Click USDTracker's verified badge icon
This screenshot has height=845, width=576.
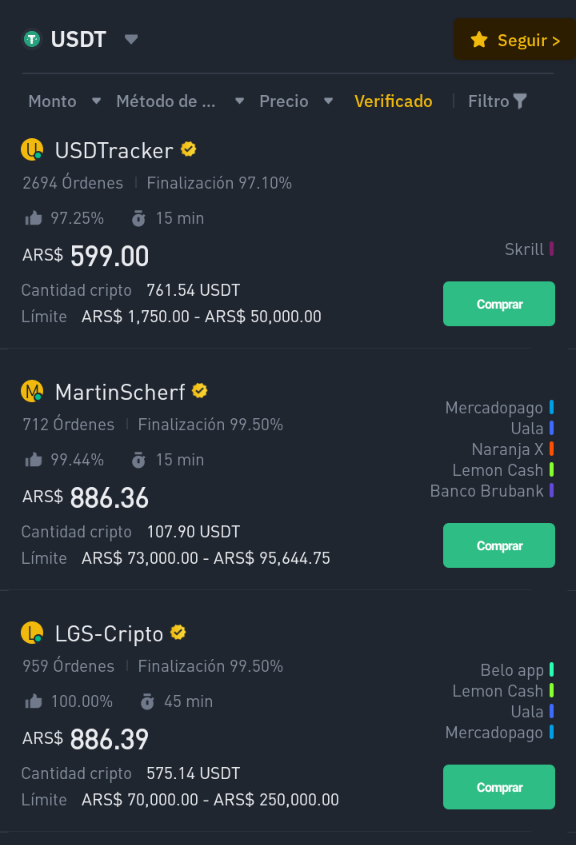188,149
